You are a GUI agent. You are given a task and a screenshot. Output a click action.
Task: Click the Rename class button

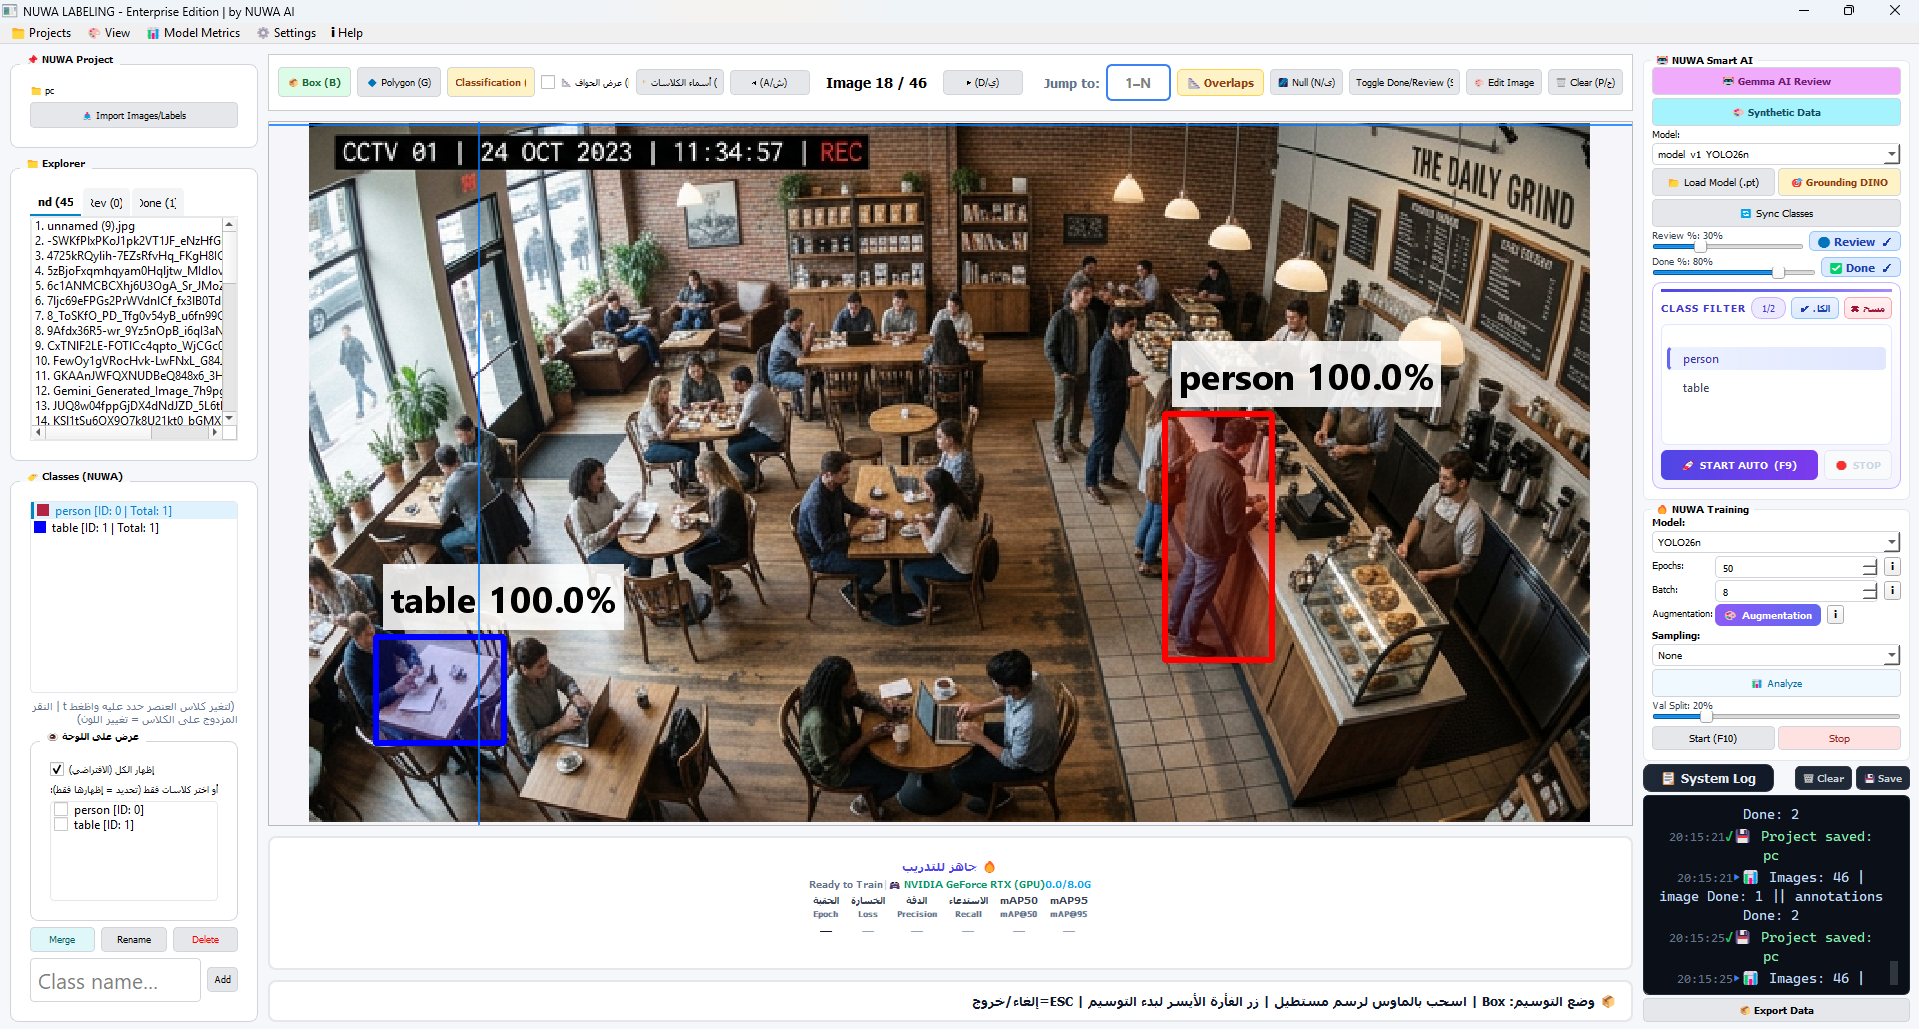click(134, 940)
